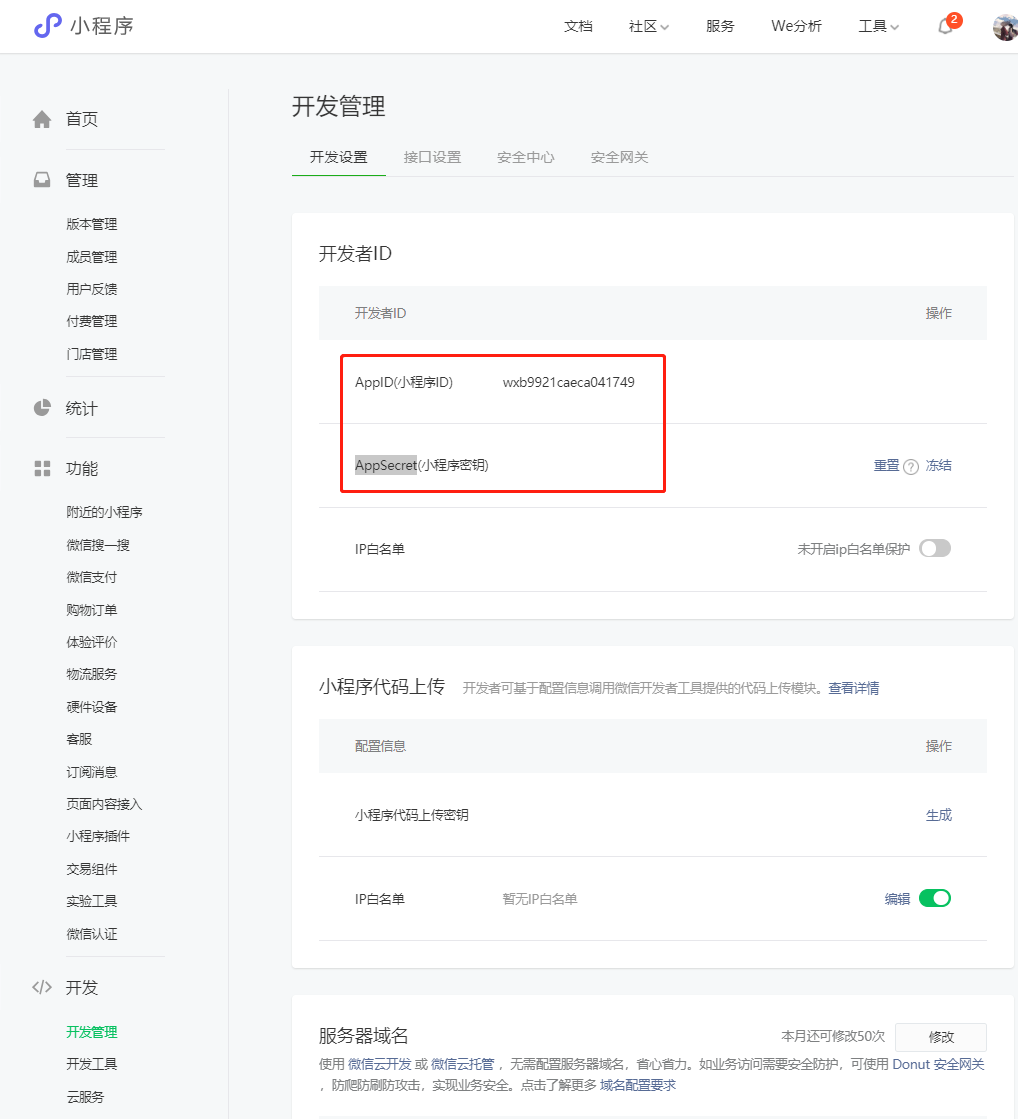Expand the 工具 dropdown menu
Image resolution: width=1018 pixels, height=1119 pixels.
point(878,26)
